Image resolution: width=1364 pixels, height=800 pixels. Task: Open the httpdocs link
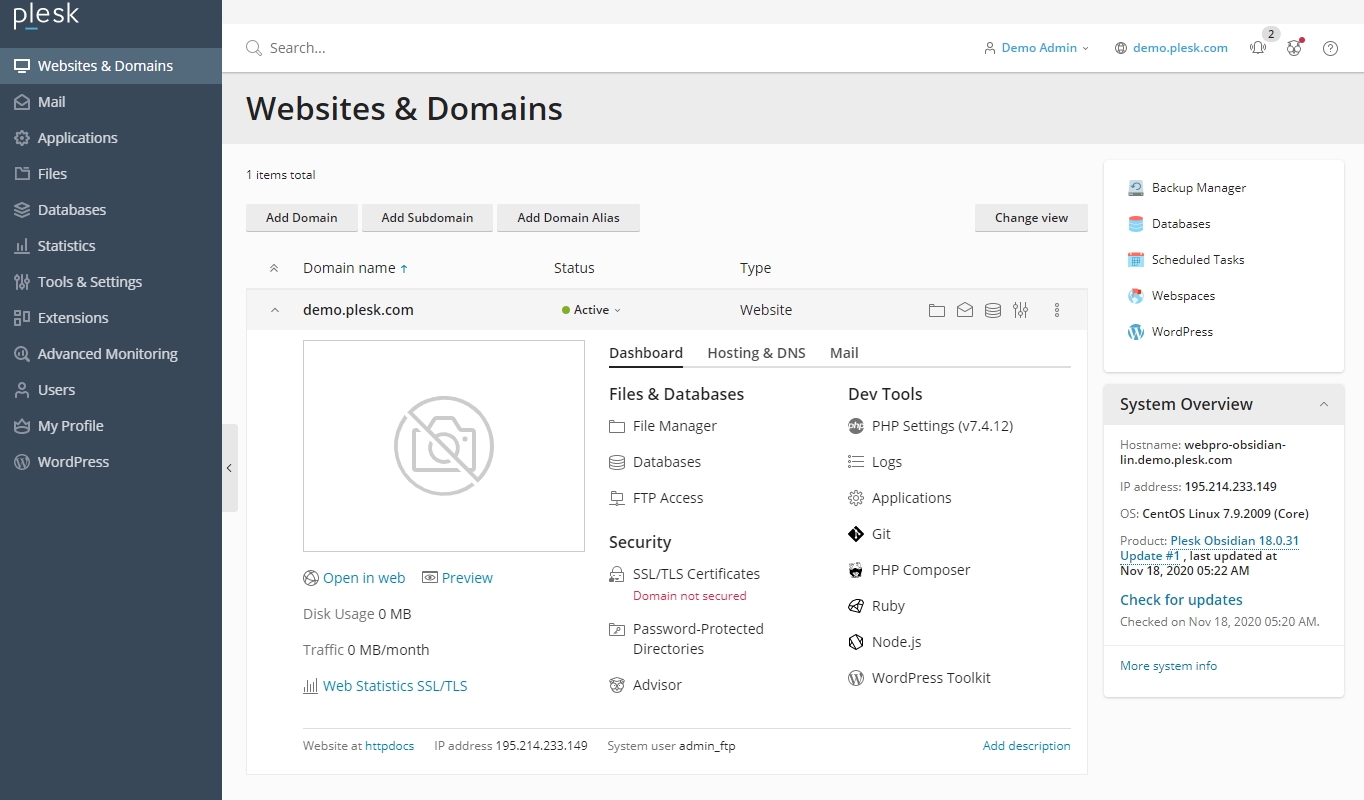tap(389, 746)
